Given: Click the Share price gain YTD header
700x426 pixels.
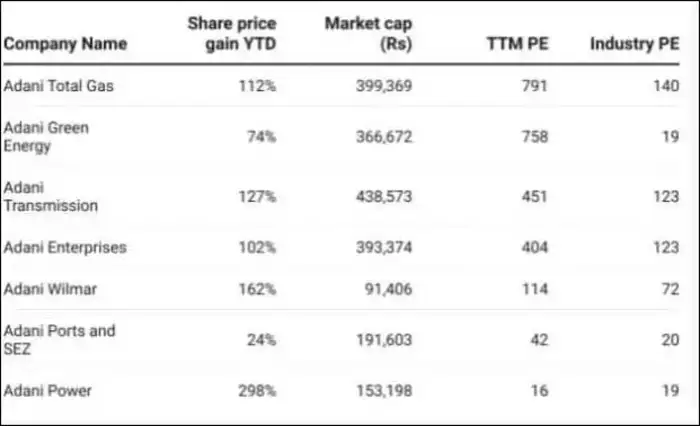Looking at the screenshot, I should tap(232, 33).
